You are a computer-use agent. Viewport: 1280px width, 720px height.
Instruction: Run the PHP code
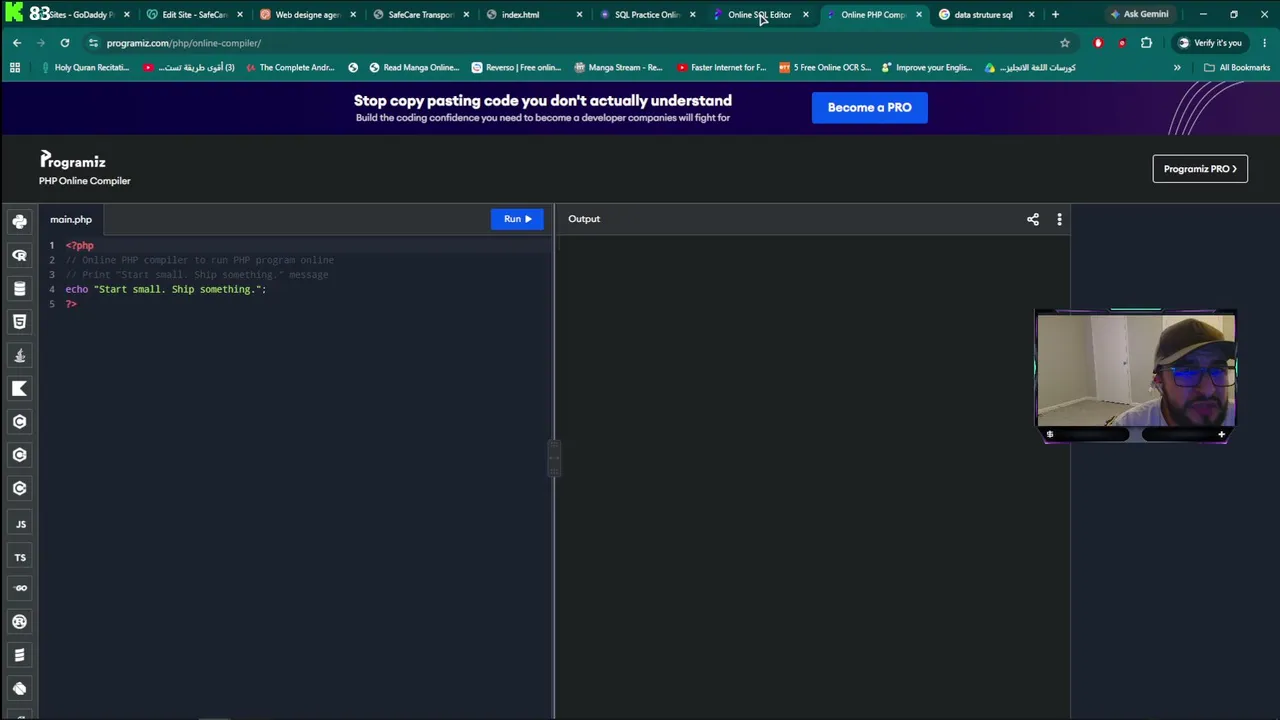click(x=517, y=219)
